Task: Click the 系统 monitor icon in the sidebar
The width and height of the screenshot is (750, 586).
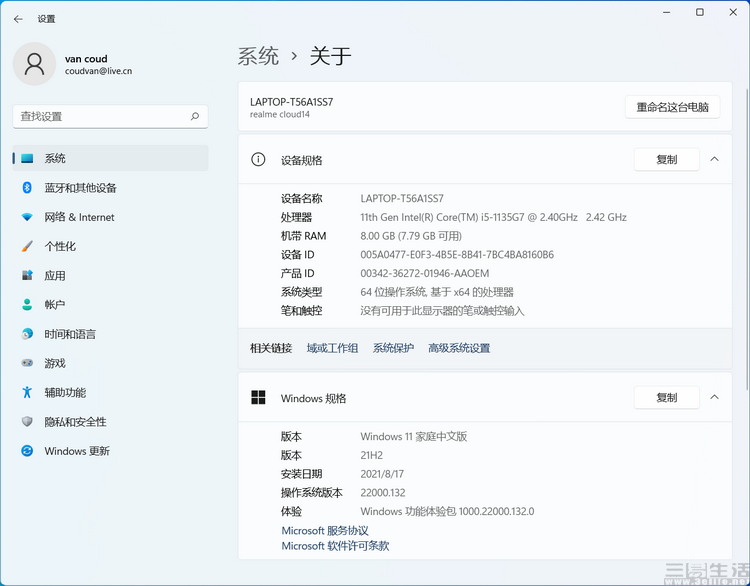Action: point(27,158)
